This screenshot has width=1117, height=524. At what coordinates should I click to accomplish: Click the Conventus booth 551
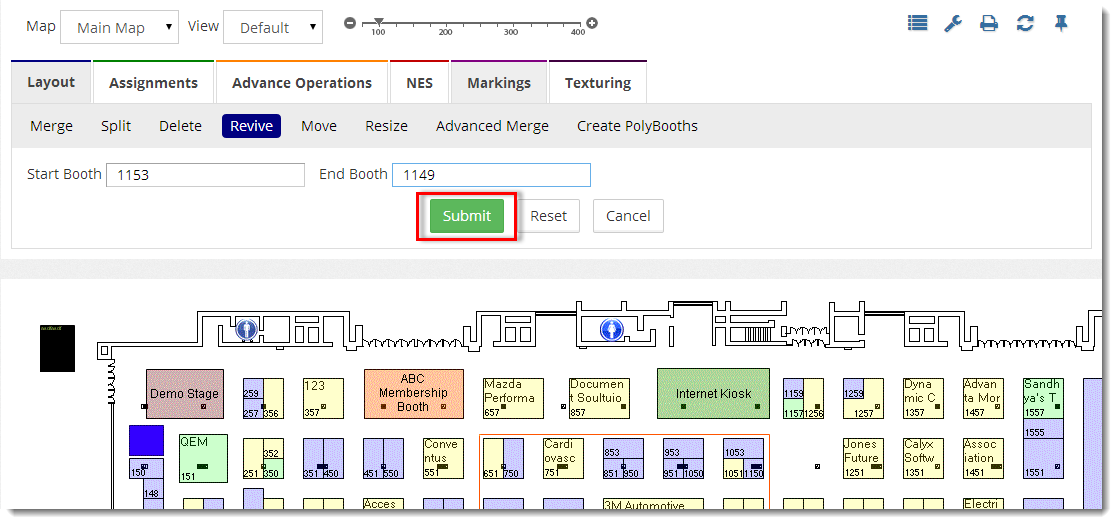click(443, 458)
